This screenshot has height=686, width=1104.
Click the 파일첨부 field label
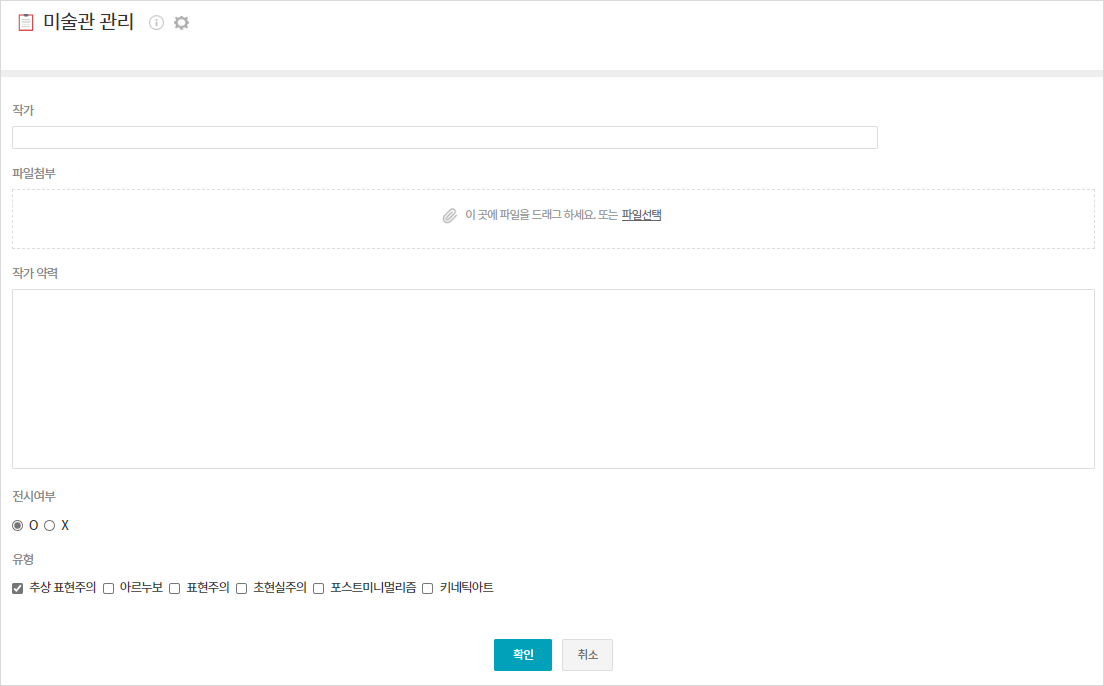(34, 173)
